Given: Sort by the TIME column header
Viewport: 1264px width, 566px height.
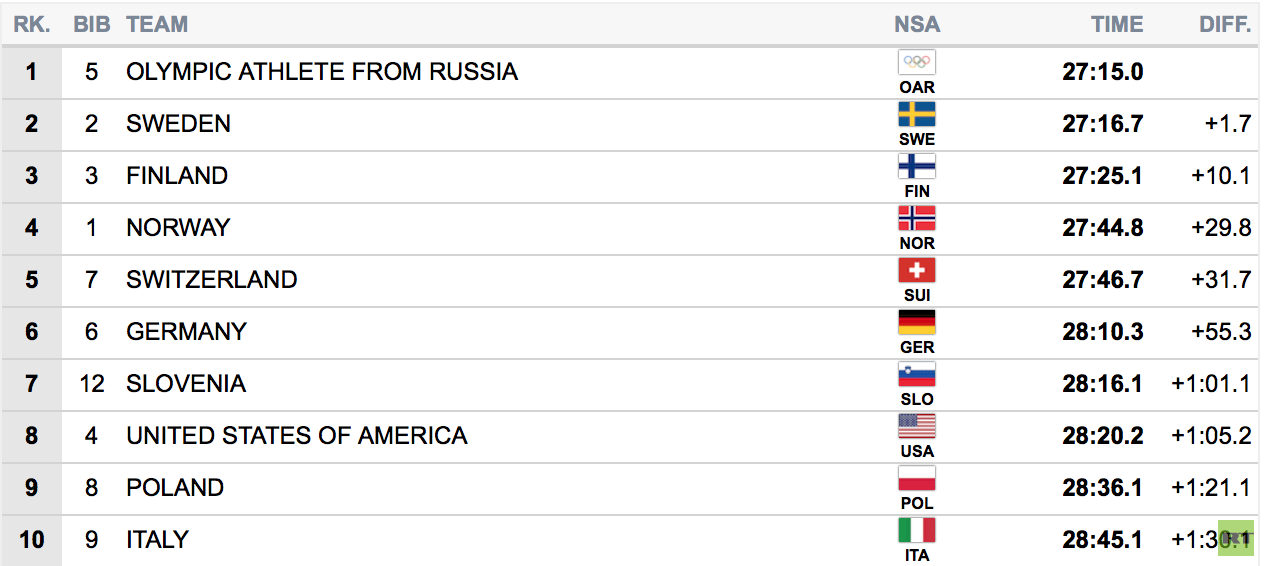Looking at the screenshot, I should 1117,24.
